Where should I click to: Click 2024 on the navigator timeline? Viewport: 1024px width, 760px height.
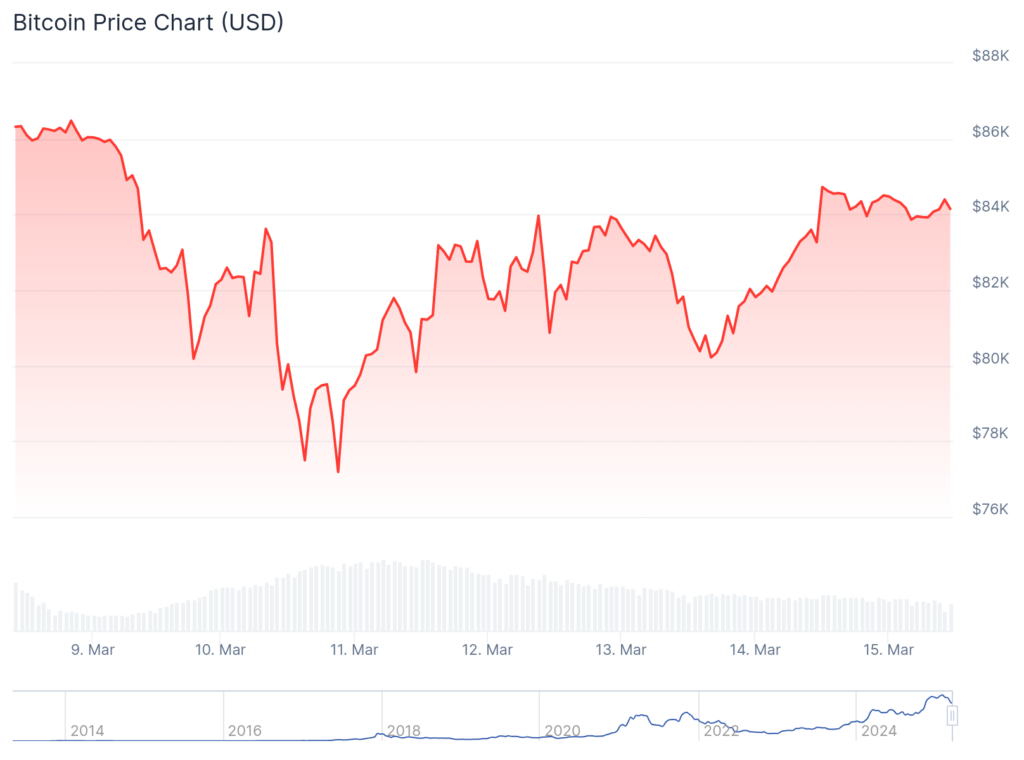click(x=879, y=731)
